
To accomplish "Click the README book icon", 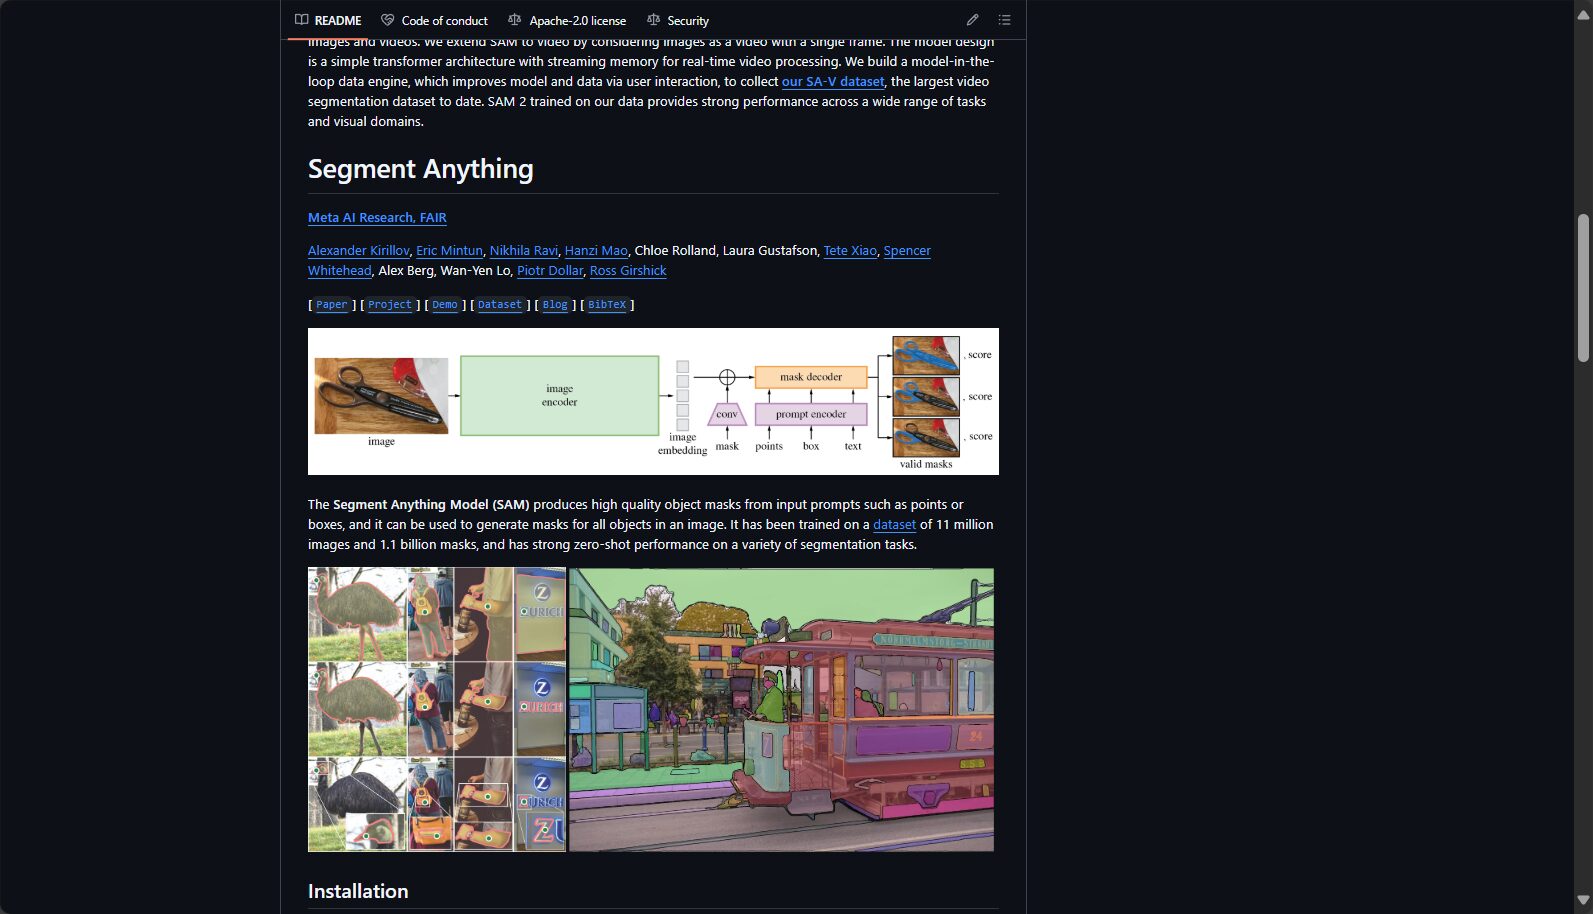I will (302, 20).
